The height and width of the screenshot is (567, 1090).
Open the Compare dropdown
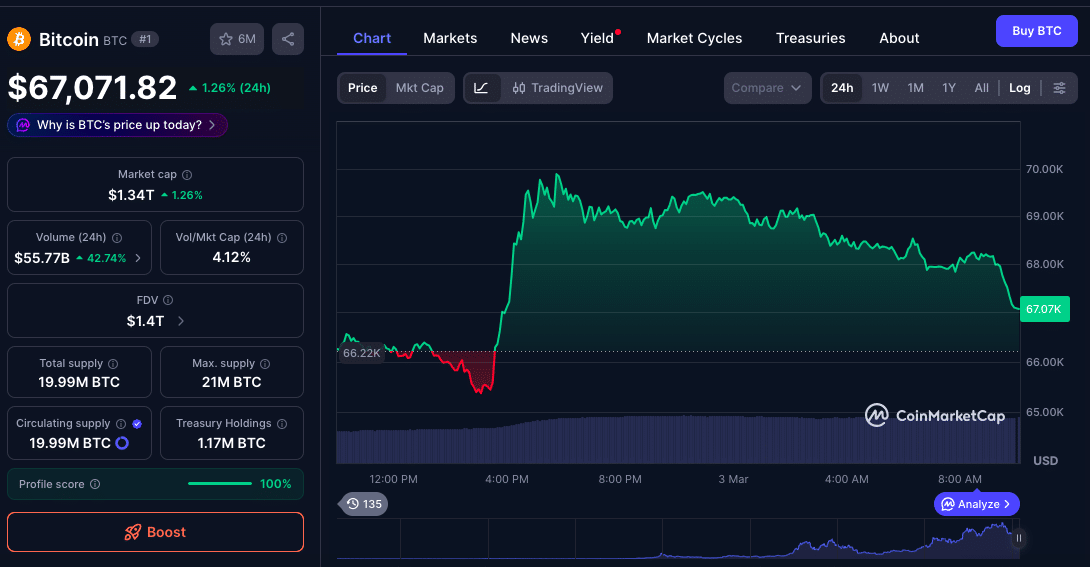[x=767, y=88]
